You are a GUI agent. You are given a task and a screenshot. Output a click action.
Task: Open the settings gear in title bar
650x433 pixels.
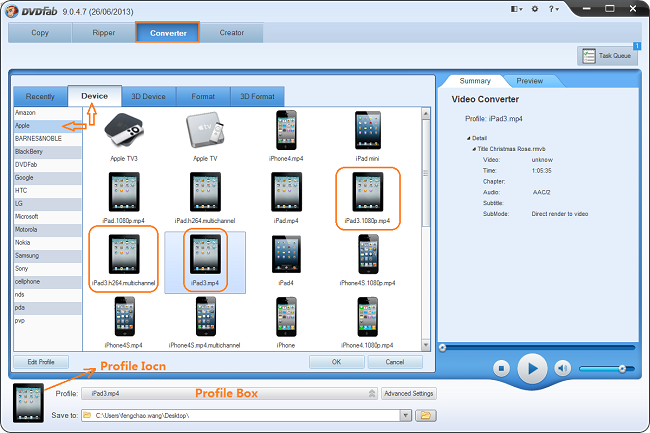coord(535,9)
